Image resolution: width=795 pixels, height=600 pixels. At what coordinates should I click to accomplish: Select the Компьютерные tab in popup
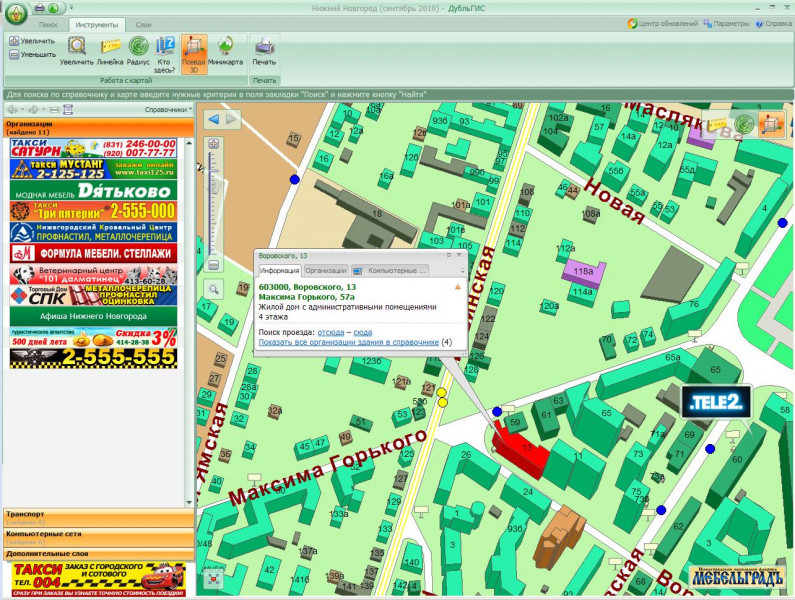pos(390,271)
